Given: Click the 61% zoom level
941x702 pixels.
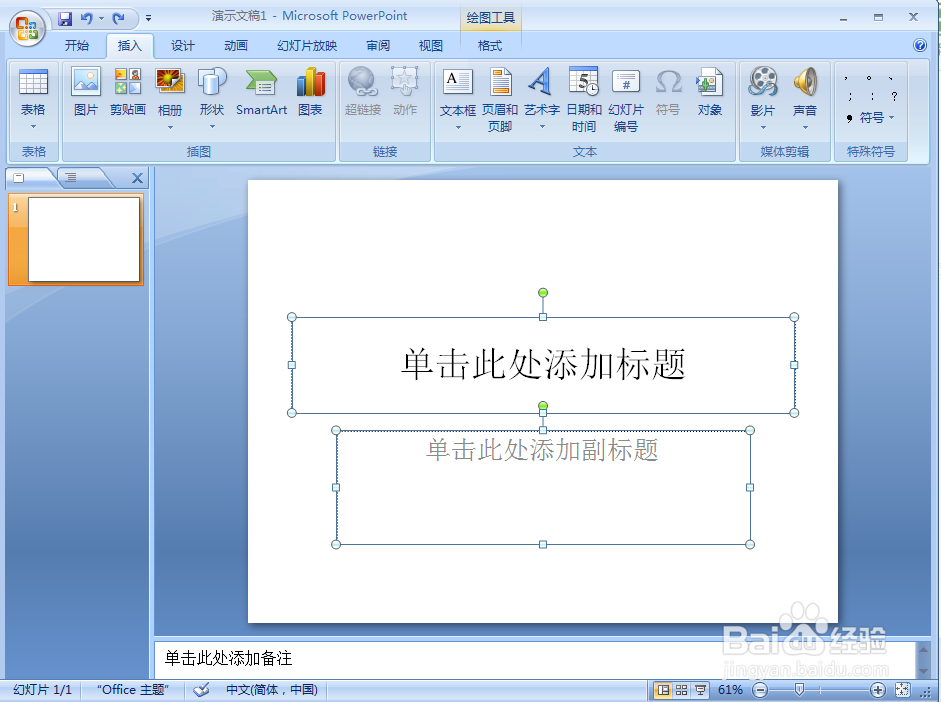Looking at the screenshot, I should point(730,690).
